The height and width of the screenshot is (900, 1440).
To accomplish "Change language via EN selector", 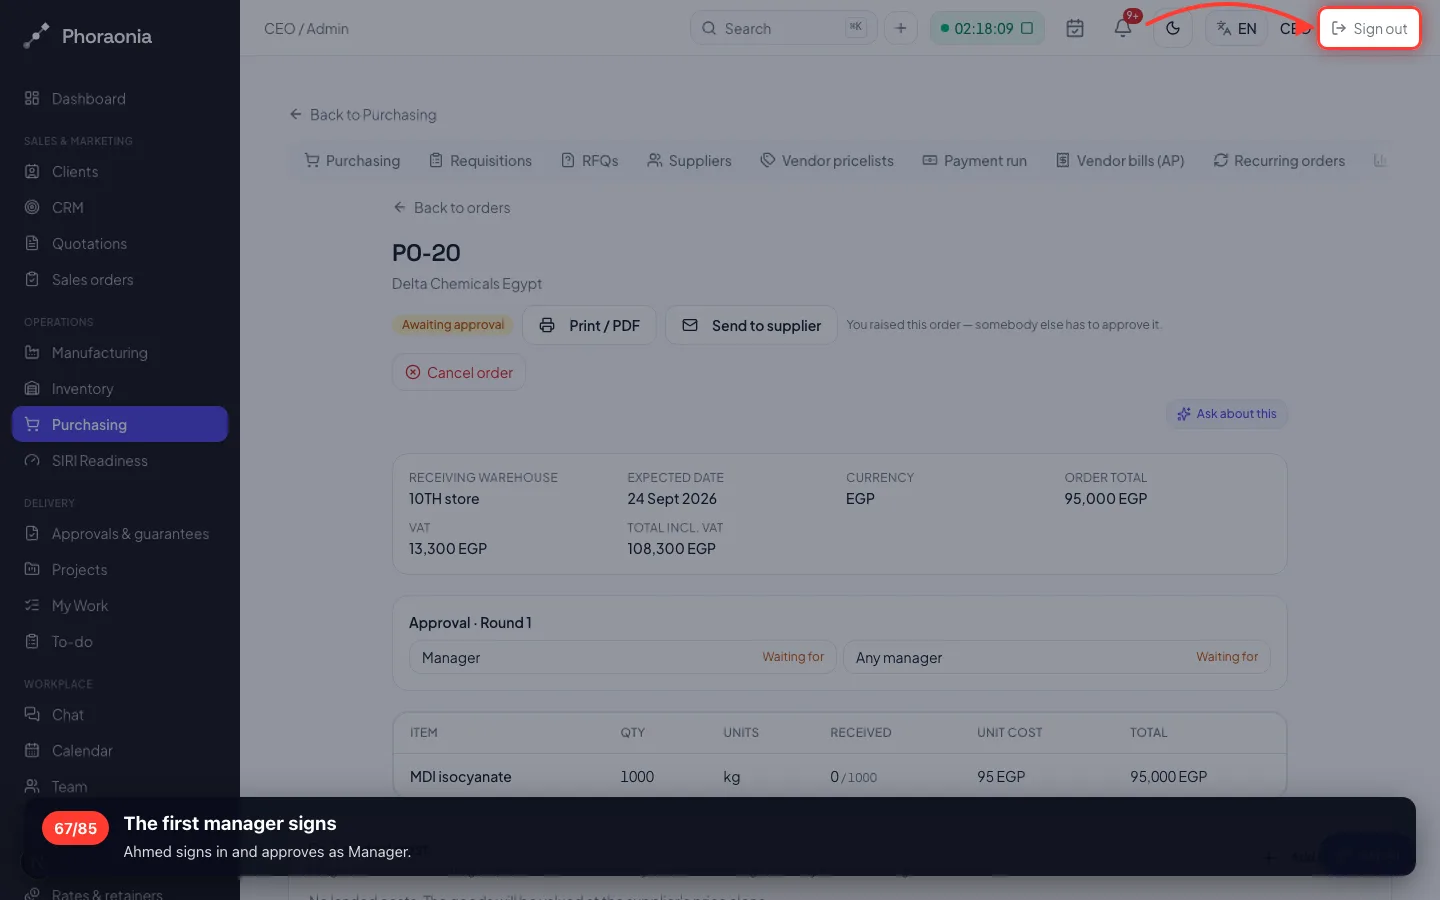I will click(x=1236, y=28).
